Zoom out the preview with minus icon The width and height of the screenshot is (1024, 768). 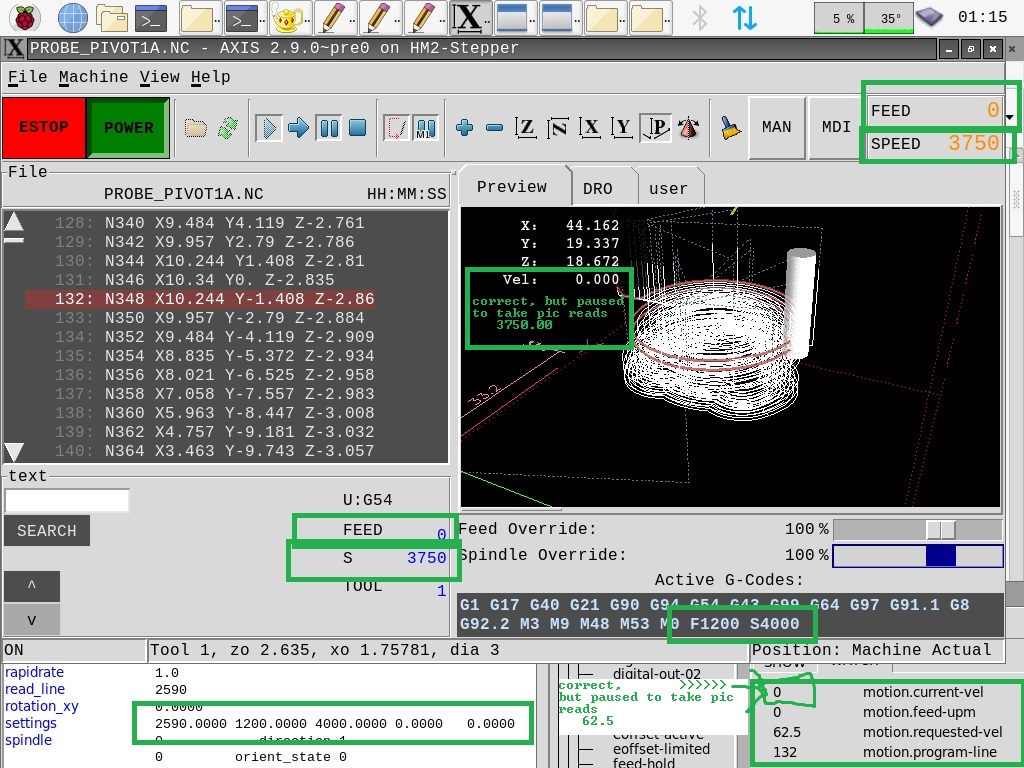pos(494,128)
